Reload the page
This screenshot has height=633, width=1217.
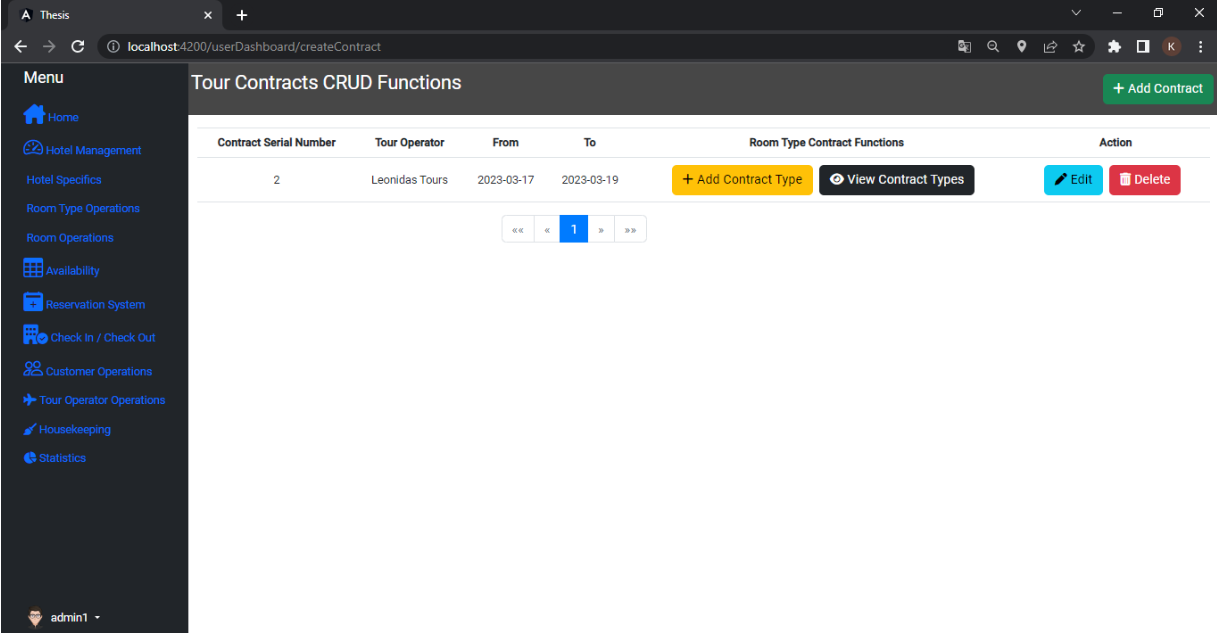[x=78, y=46]
